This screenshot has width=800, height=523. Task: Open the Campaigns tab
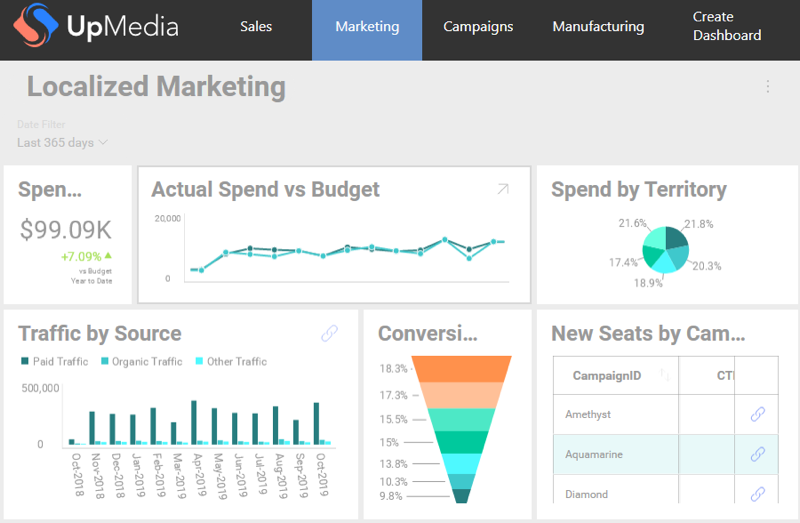coord(478,27)
